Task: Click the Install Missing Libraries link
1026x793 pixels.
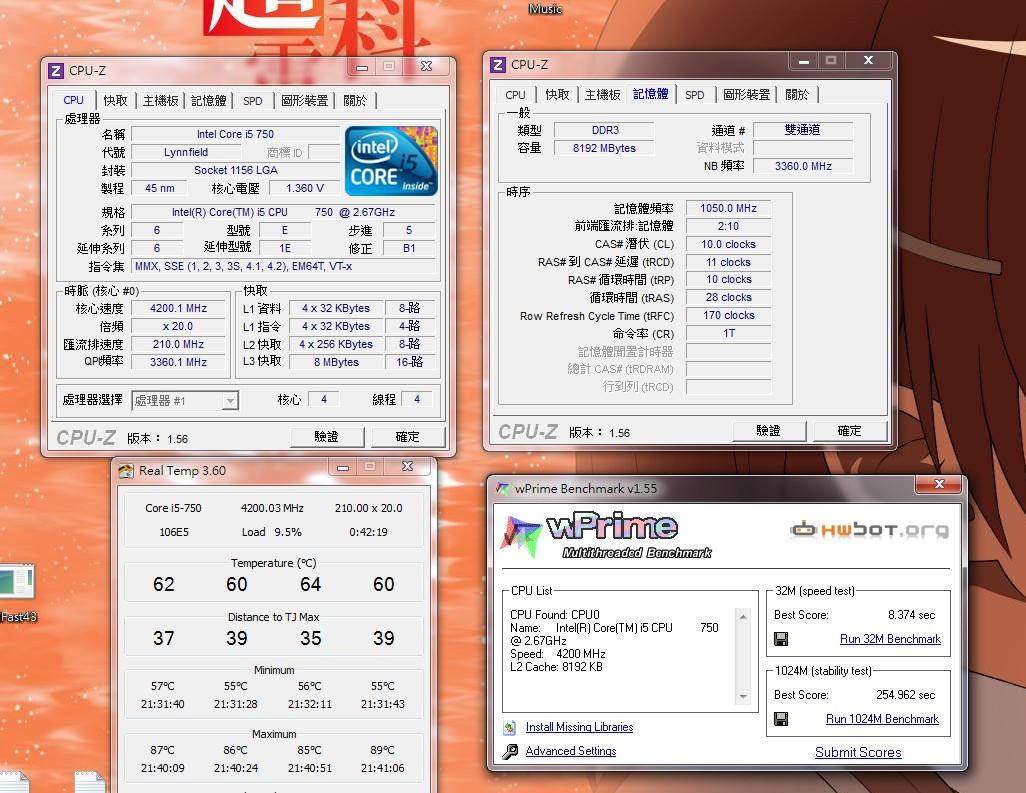Action: tap(579, 727)
